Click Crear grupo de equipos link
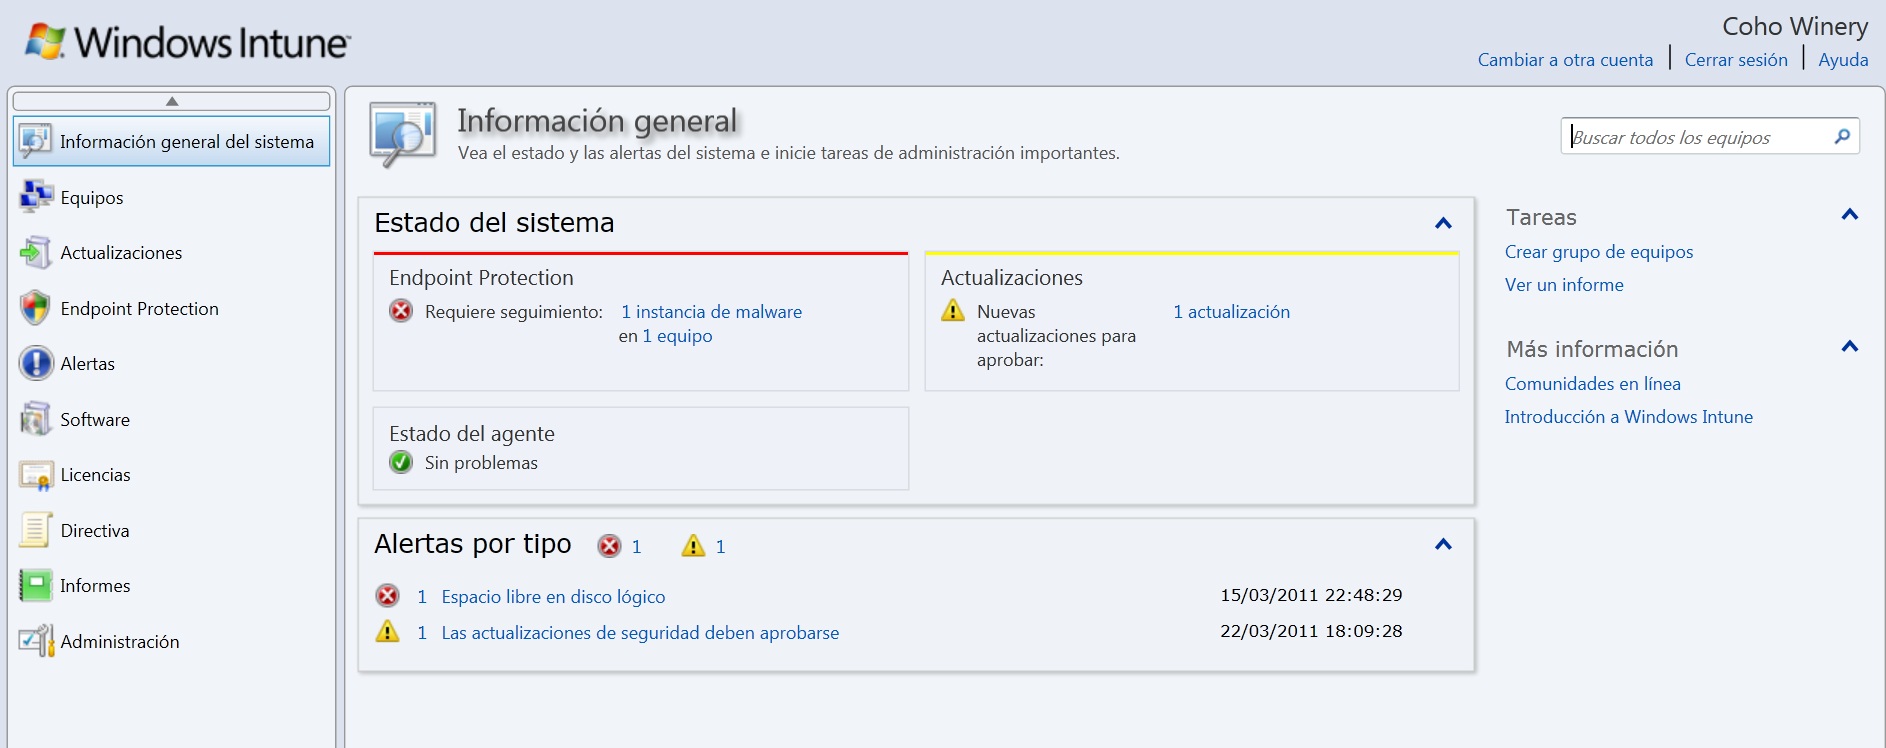Image resolution: width=1886 pixels, height=748 pixels. pyautogui.click(x=1598, y=252)
